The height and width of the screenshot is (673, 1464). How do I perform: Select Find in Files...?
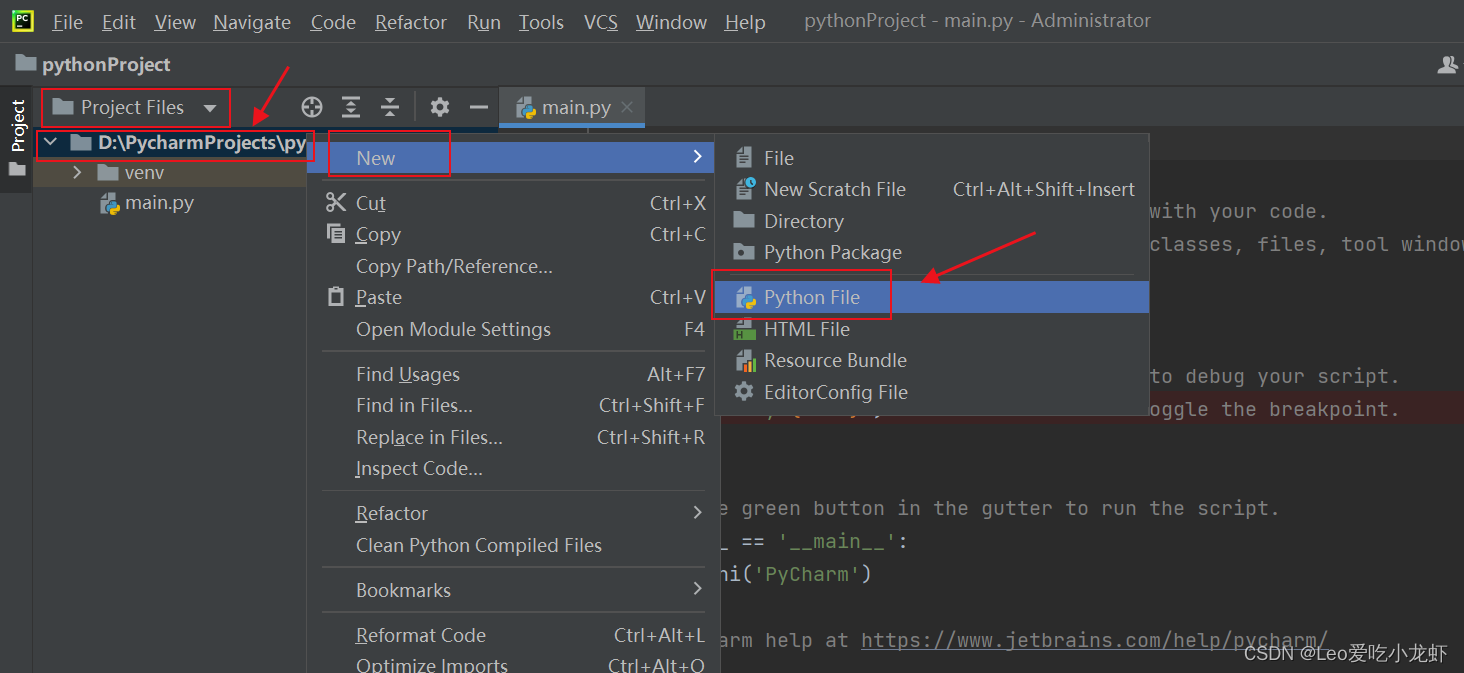point(414,405)
